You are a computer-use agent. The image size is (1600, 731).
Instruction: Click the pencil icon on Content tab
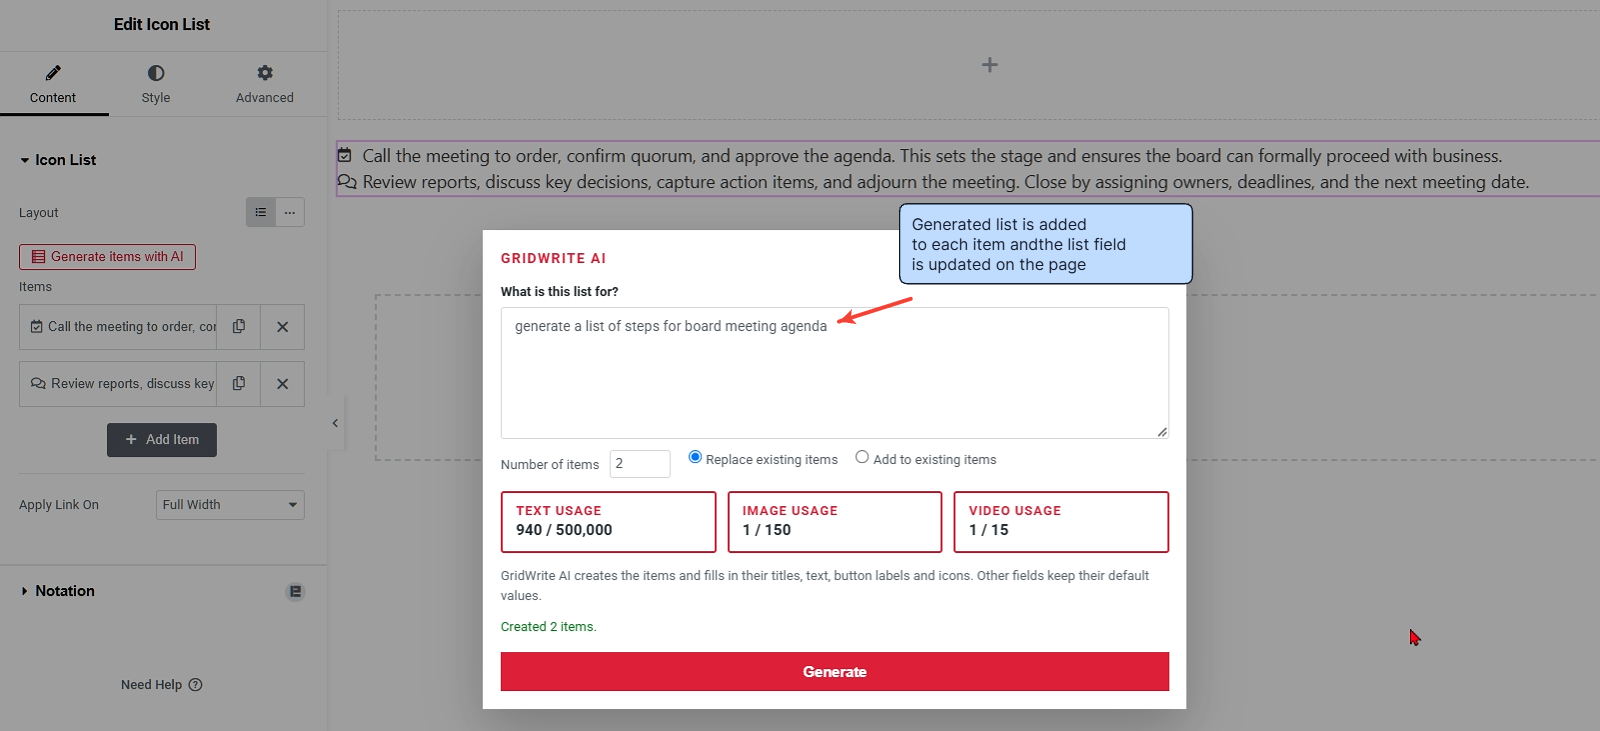[53, 72]
